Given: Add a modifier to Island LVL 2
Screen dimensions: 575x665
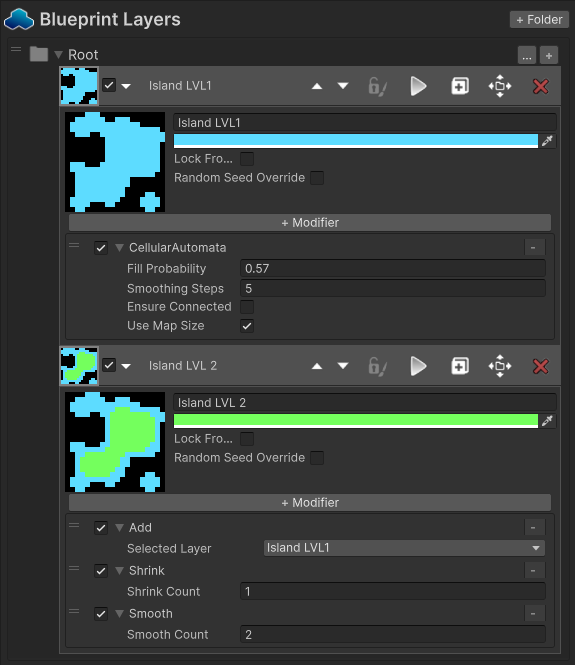Looking at the screenshot, I should 310,503.
